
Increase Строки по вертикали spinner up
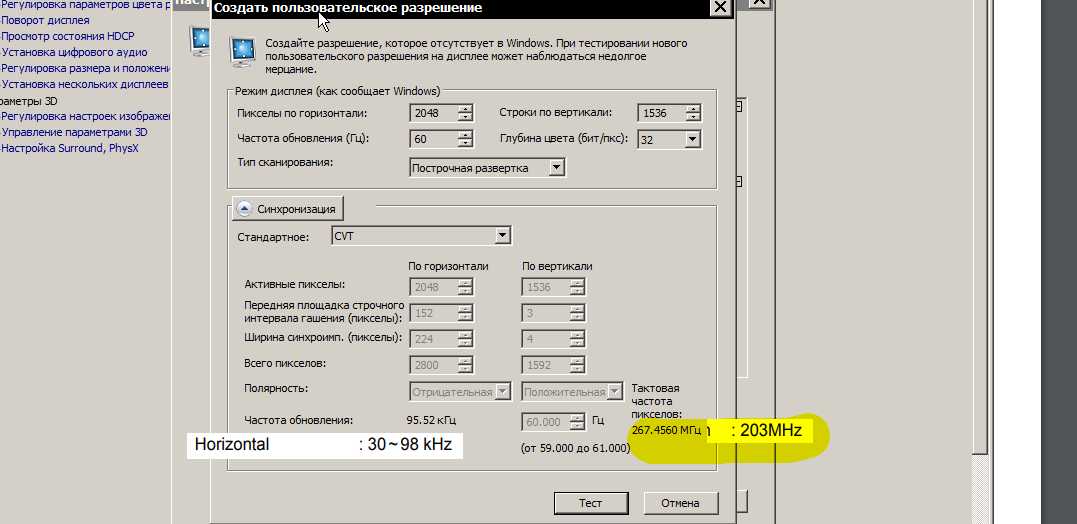click(x=694, y=109)
